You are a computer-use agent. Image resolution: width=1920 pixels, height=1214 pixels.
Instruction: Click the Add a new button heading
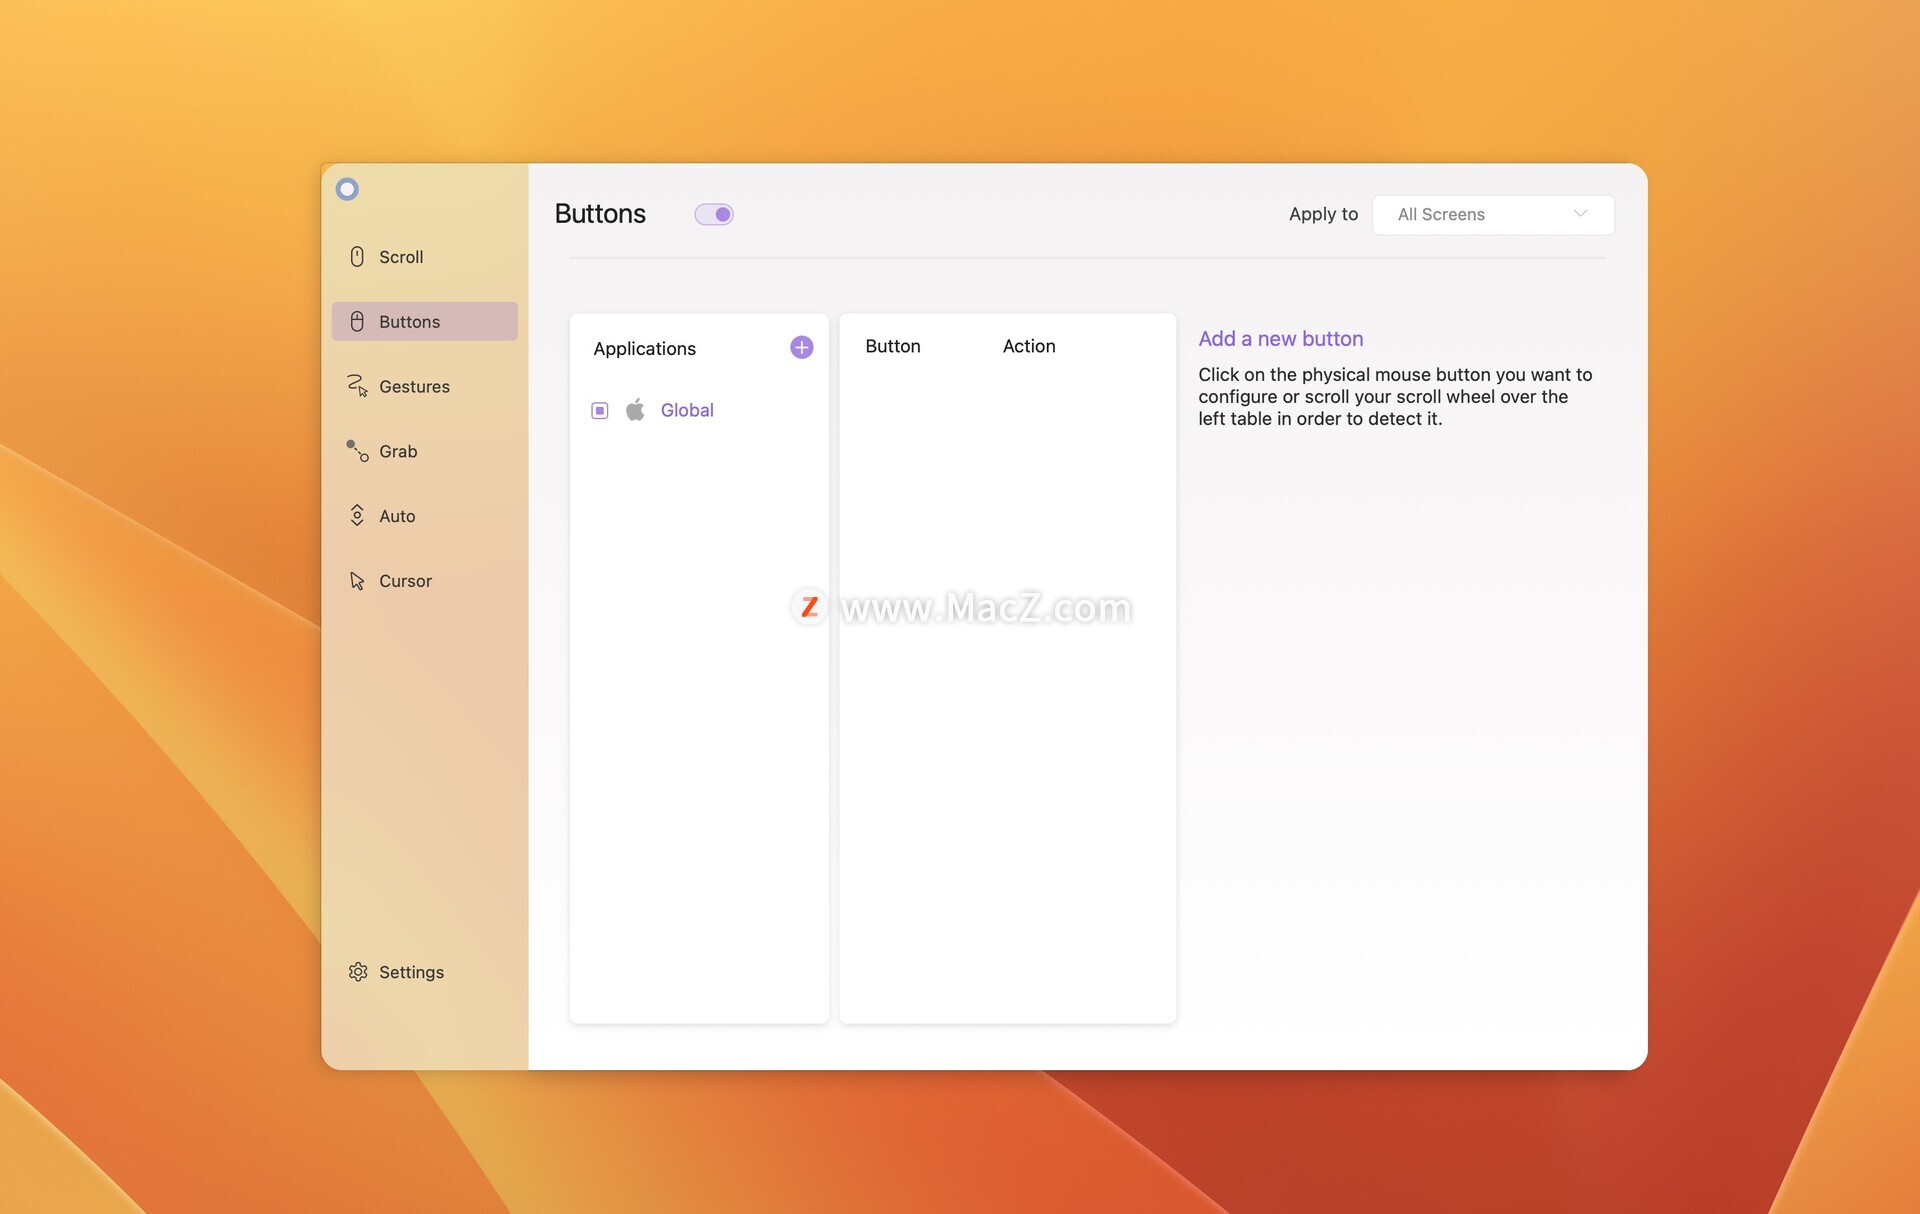click(1280, 339)
